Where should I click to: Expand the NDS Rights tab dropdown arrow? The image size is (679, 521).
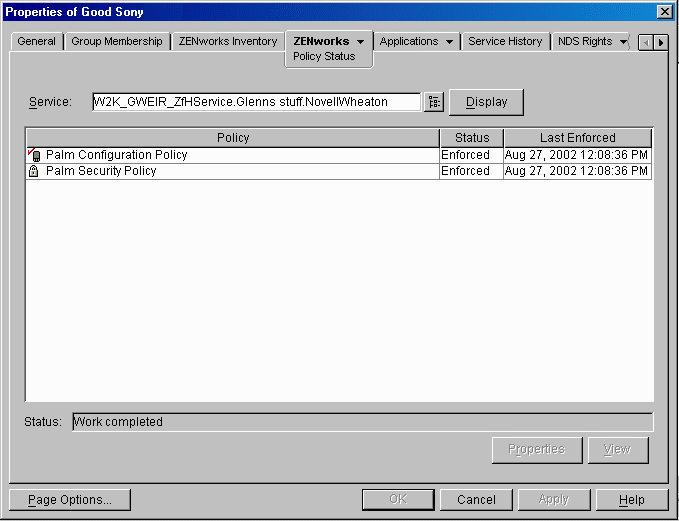pyautogui.click(x=624, y=42)
